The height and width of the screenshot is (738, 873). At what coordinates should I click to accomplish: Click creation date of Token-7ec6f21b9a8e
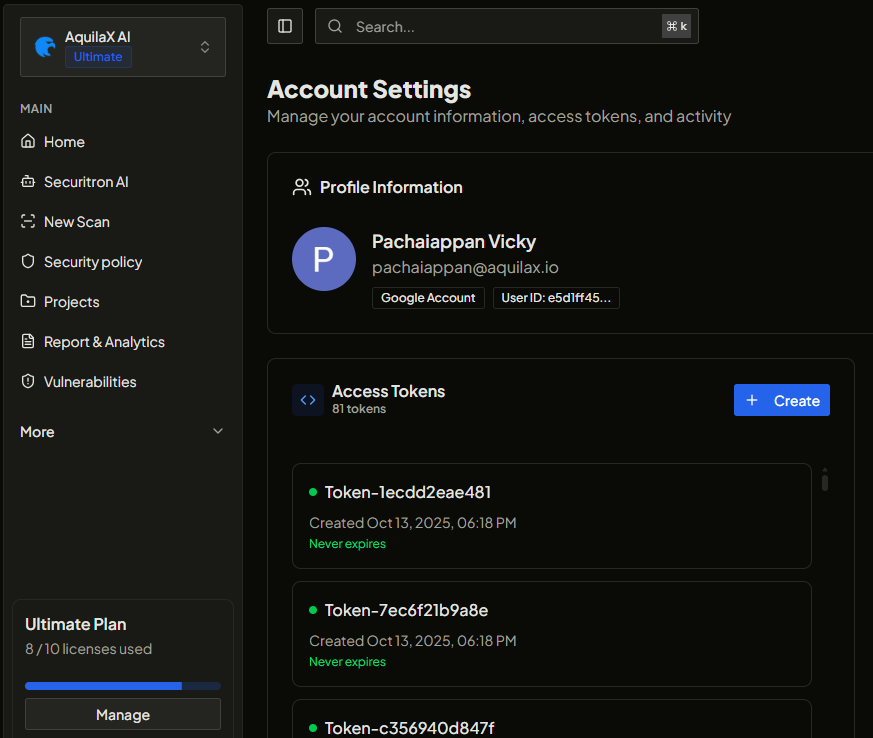(413, 641)
